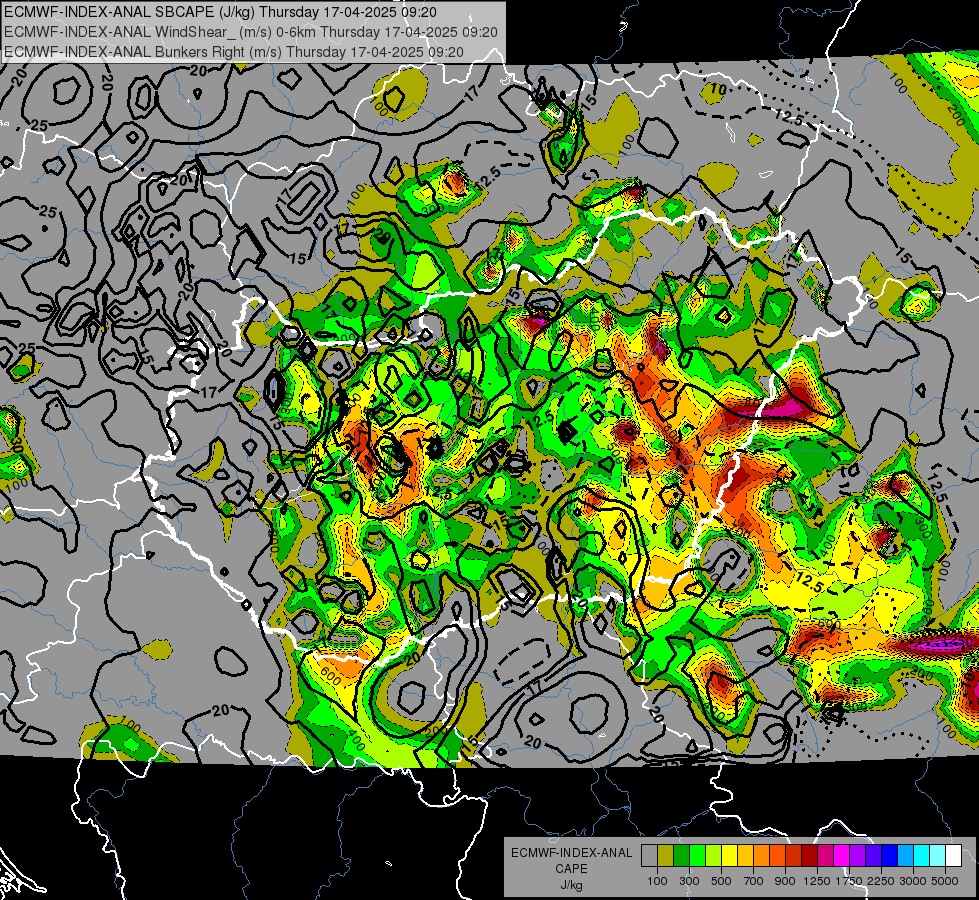Click the WindShear_ 0-6km title line
The image size is (979, 900).
(250, 32)
